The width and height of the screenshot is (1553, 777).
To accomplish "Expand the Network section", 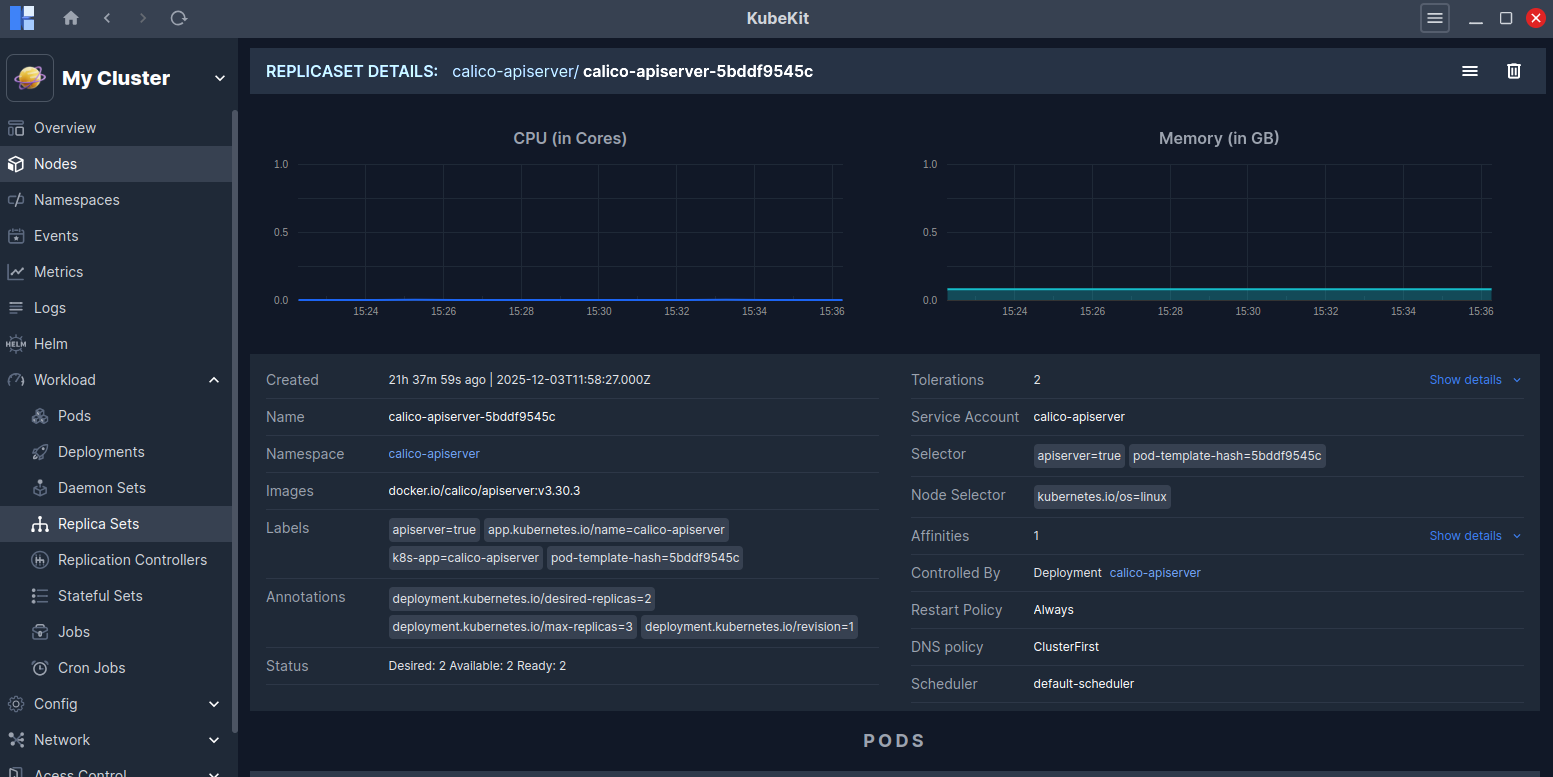I will tap(214, 740).
